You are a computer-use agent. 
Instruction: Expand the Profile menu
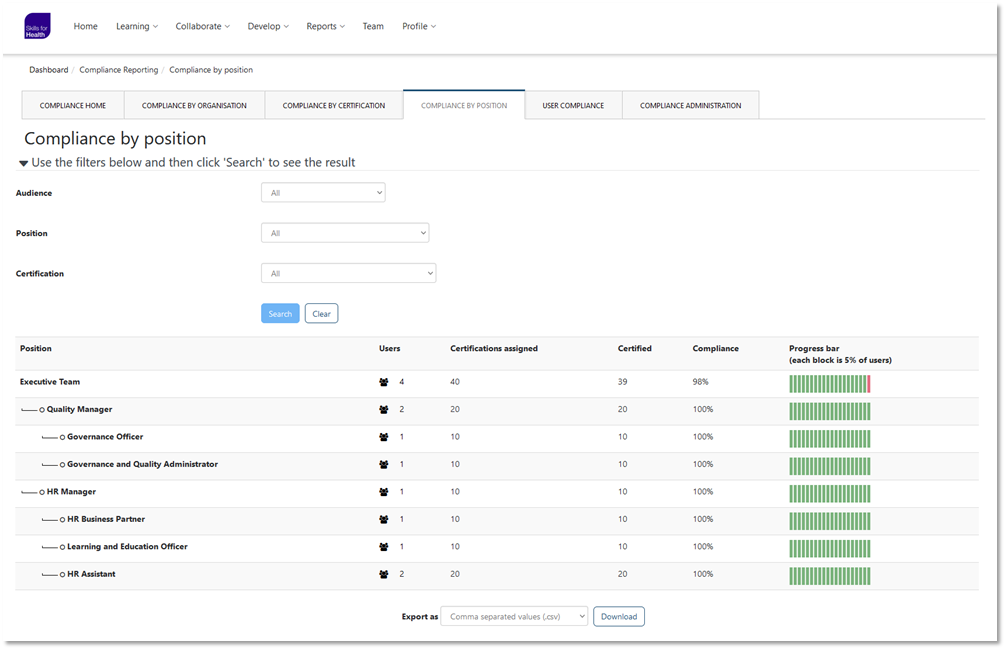[419, 26]
